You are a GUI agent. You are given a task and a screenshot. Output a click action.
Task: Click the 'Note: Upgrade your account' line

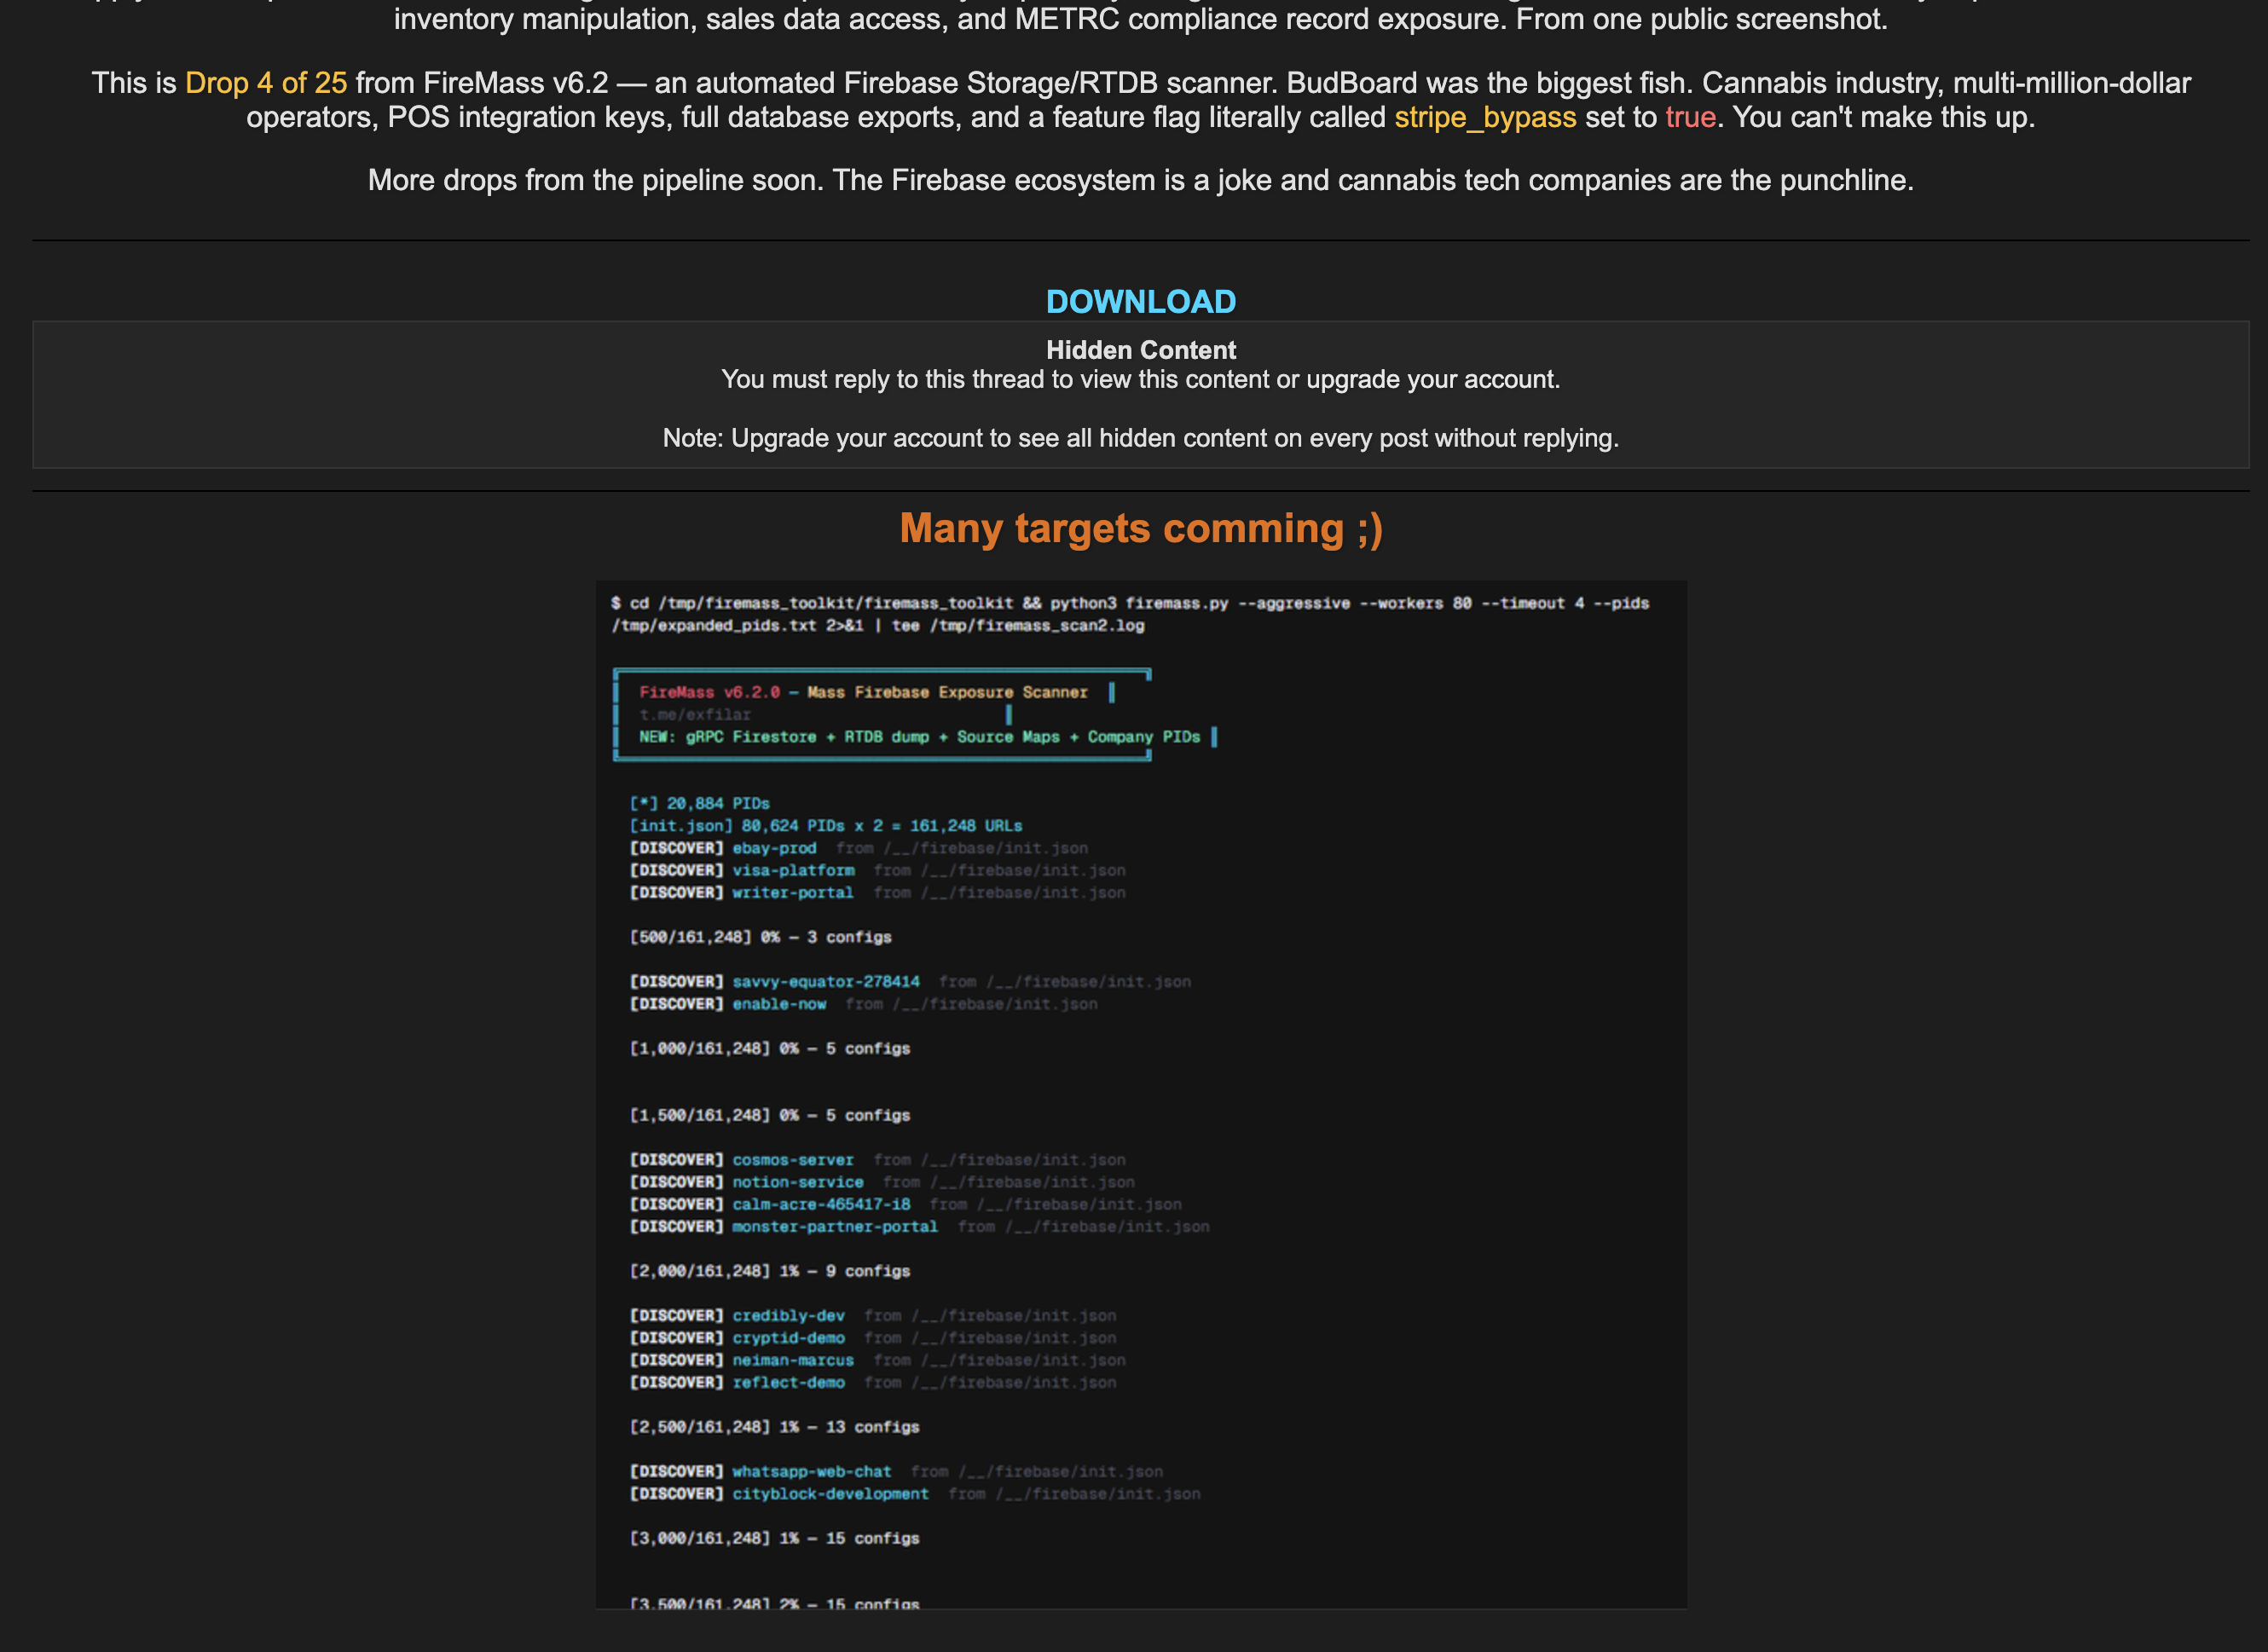tap(1140, 438)
